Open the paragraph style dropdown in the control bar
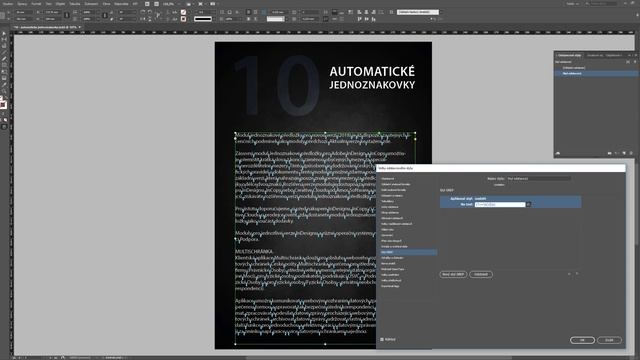Viewport: 640px width, 360px height. [x=418, y=12]
